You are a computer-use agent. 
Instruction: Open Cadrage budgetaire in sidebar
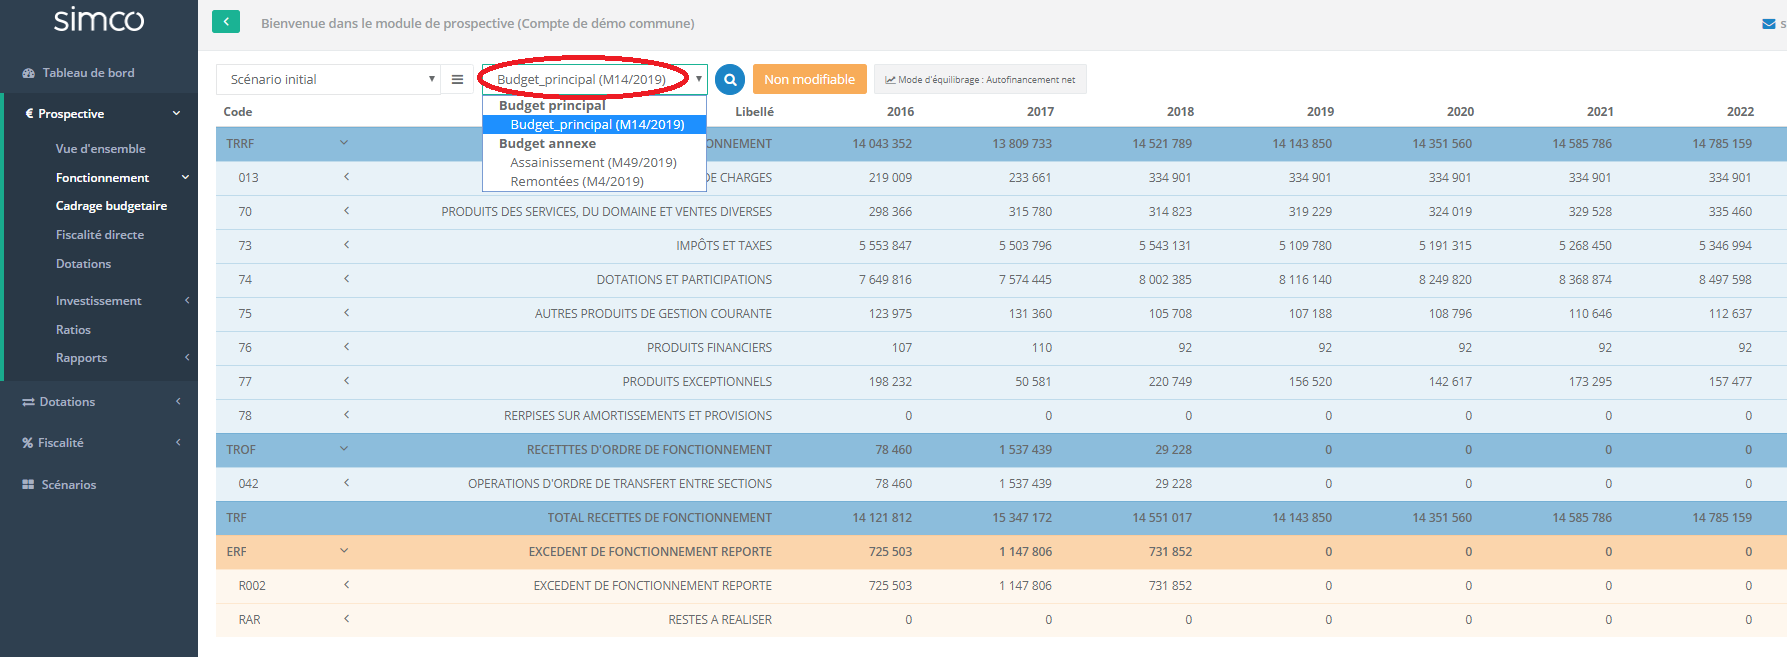pyautogui.click(x=111, y=206)
